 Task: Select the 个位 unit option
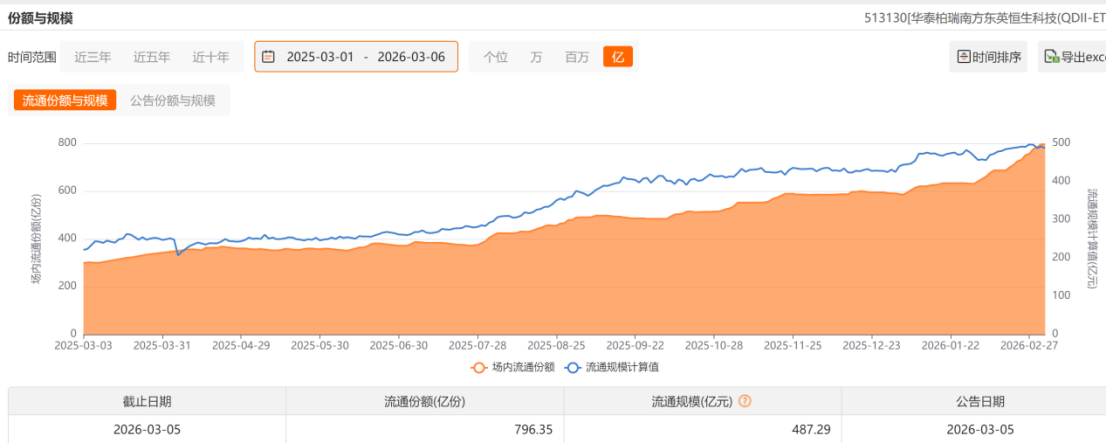click(495, 57)
